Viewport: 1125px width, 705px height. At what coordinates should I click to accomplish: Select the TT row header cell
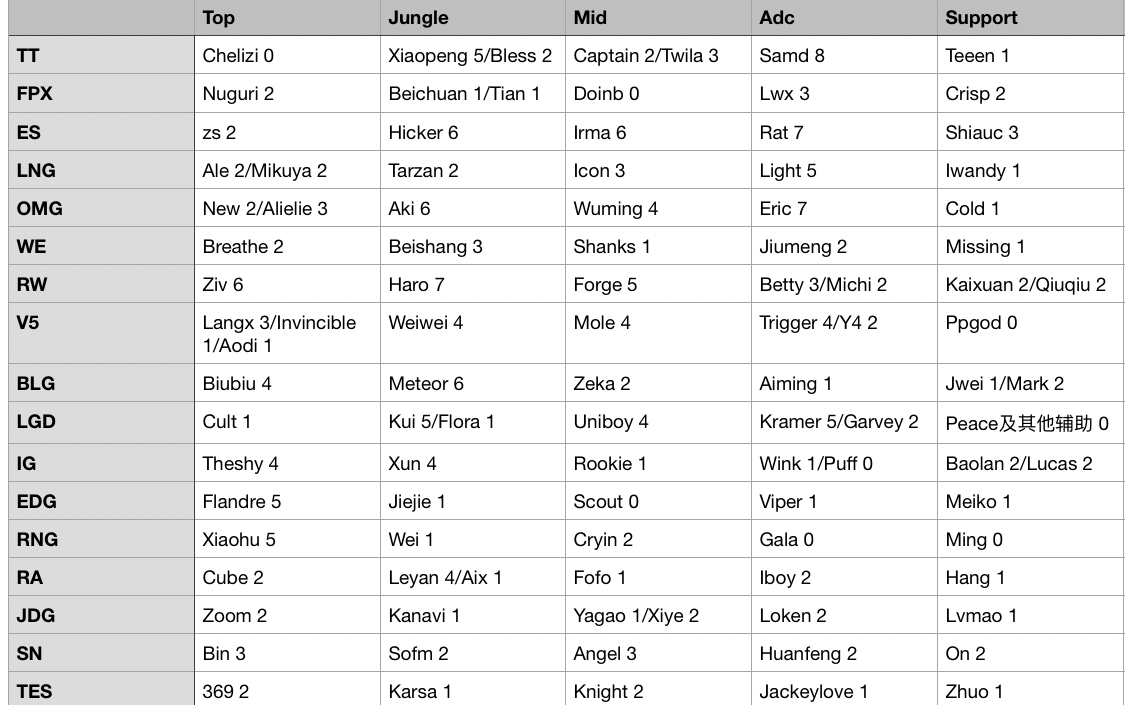100,56
